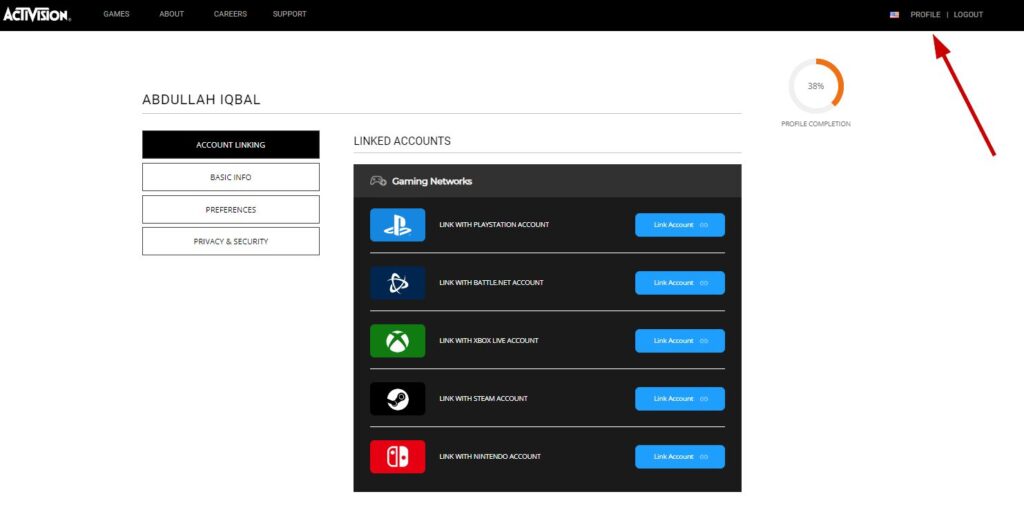Image resolution: width=1024 pixels, height=512 pixels.
Task: Click Link with Nintendo Account text
Action: [x=490, y=456]
